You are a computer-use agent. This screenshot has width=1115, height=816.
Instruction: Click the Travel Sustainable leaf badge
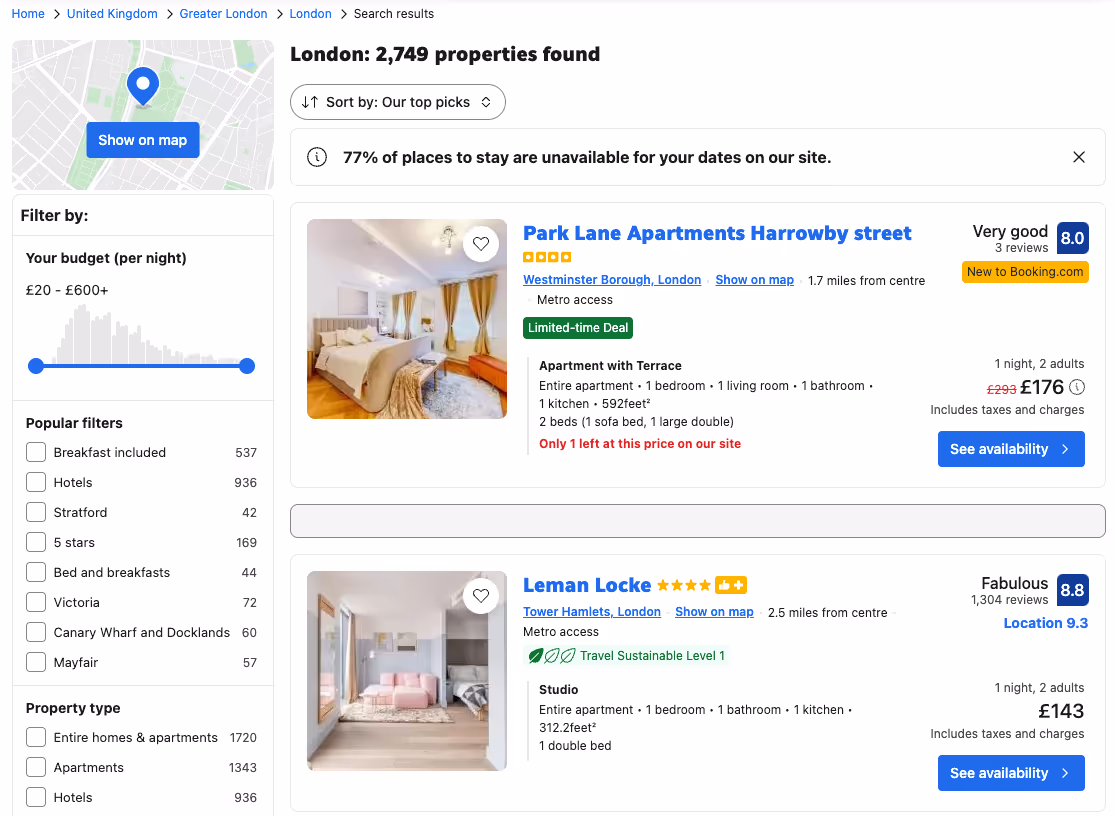[x=551, y=655]
